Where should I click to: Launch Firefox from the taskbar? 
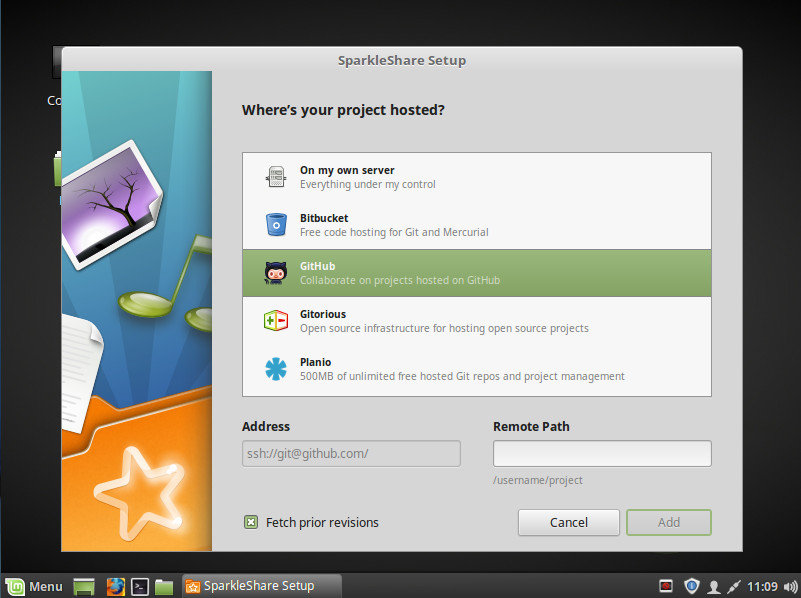coord(115,586)
